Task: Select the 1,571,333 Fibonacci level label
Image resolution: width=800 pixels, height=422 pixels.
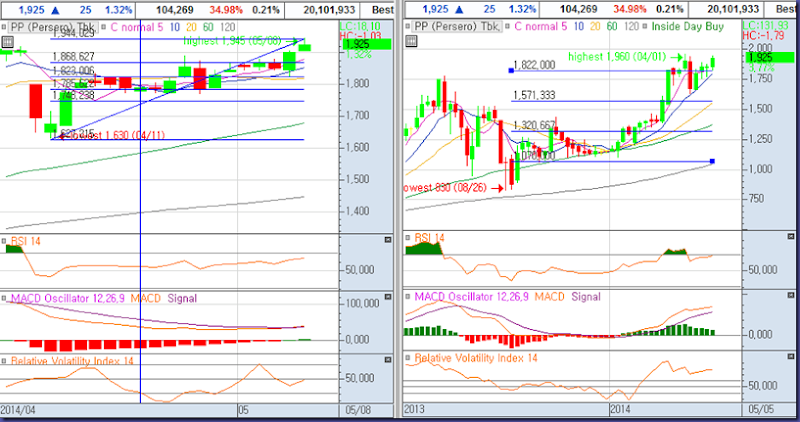Action: click(x=534, y=95)
